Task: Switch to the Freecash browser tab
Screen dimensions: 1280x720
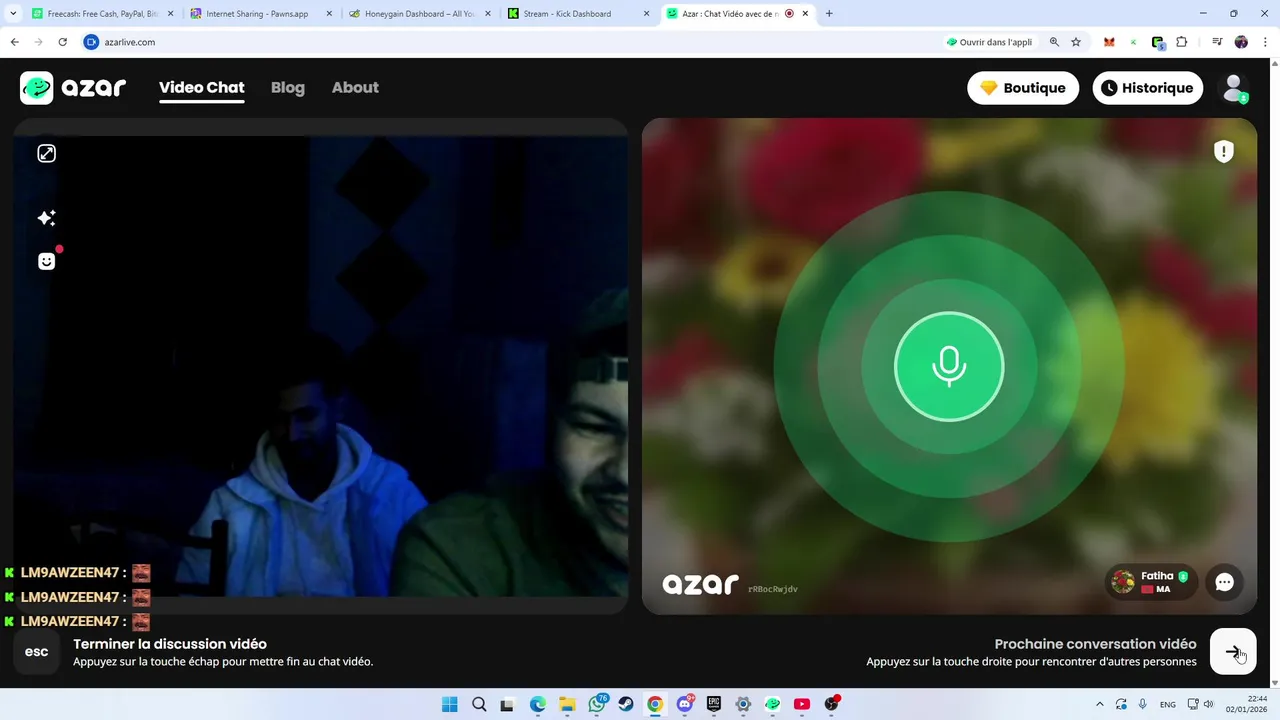Action: coord(102,14)
